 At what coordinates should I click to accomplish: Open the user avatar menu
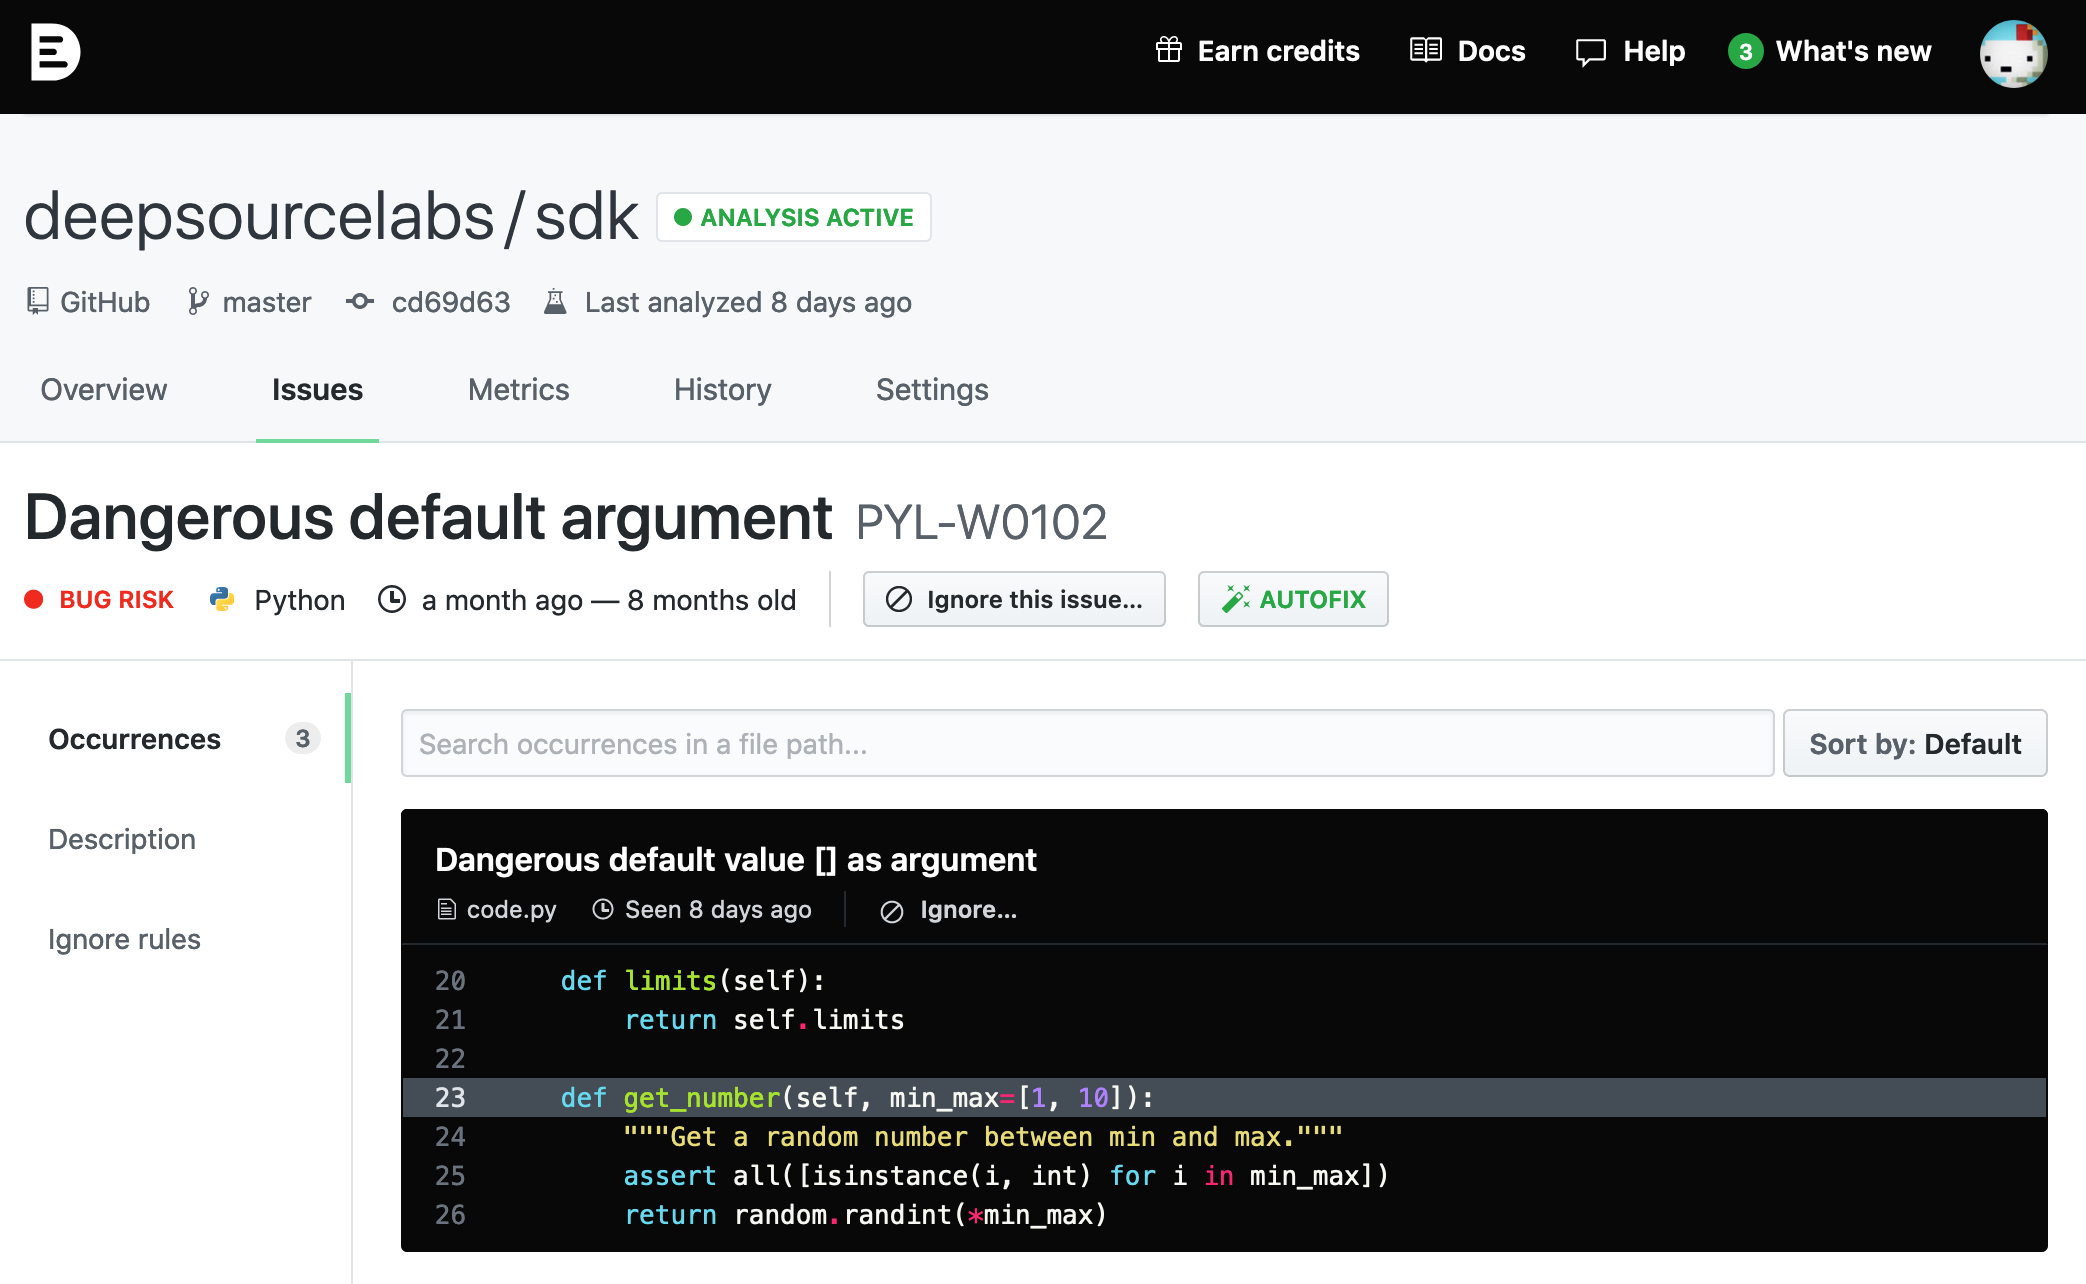[x=2012, y=54]
